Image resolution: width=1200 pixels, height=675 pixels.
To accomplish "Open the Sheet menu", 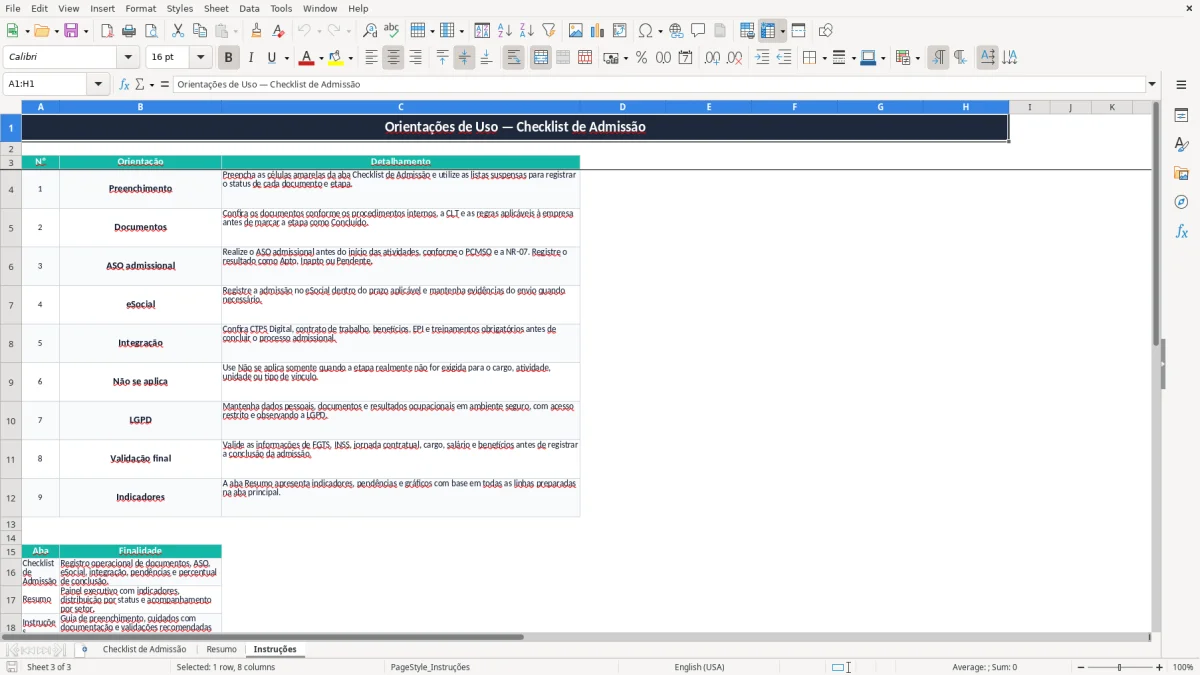I will pyautogui.click(x=216, y=8).
